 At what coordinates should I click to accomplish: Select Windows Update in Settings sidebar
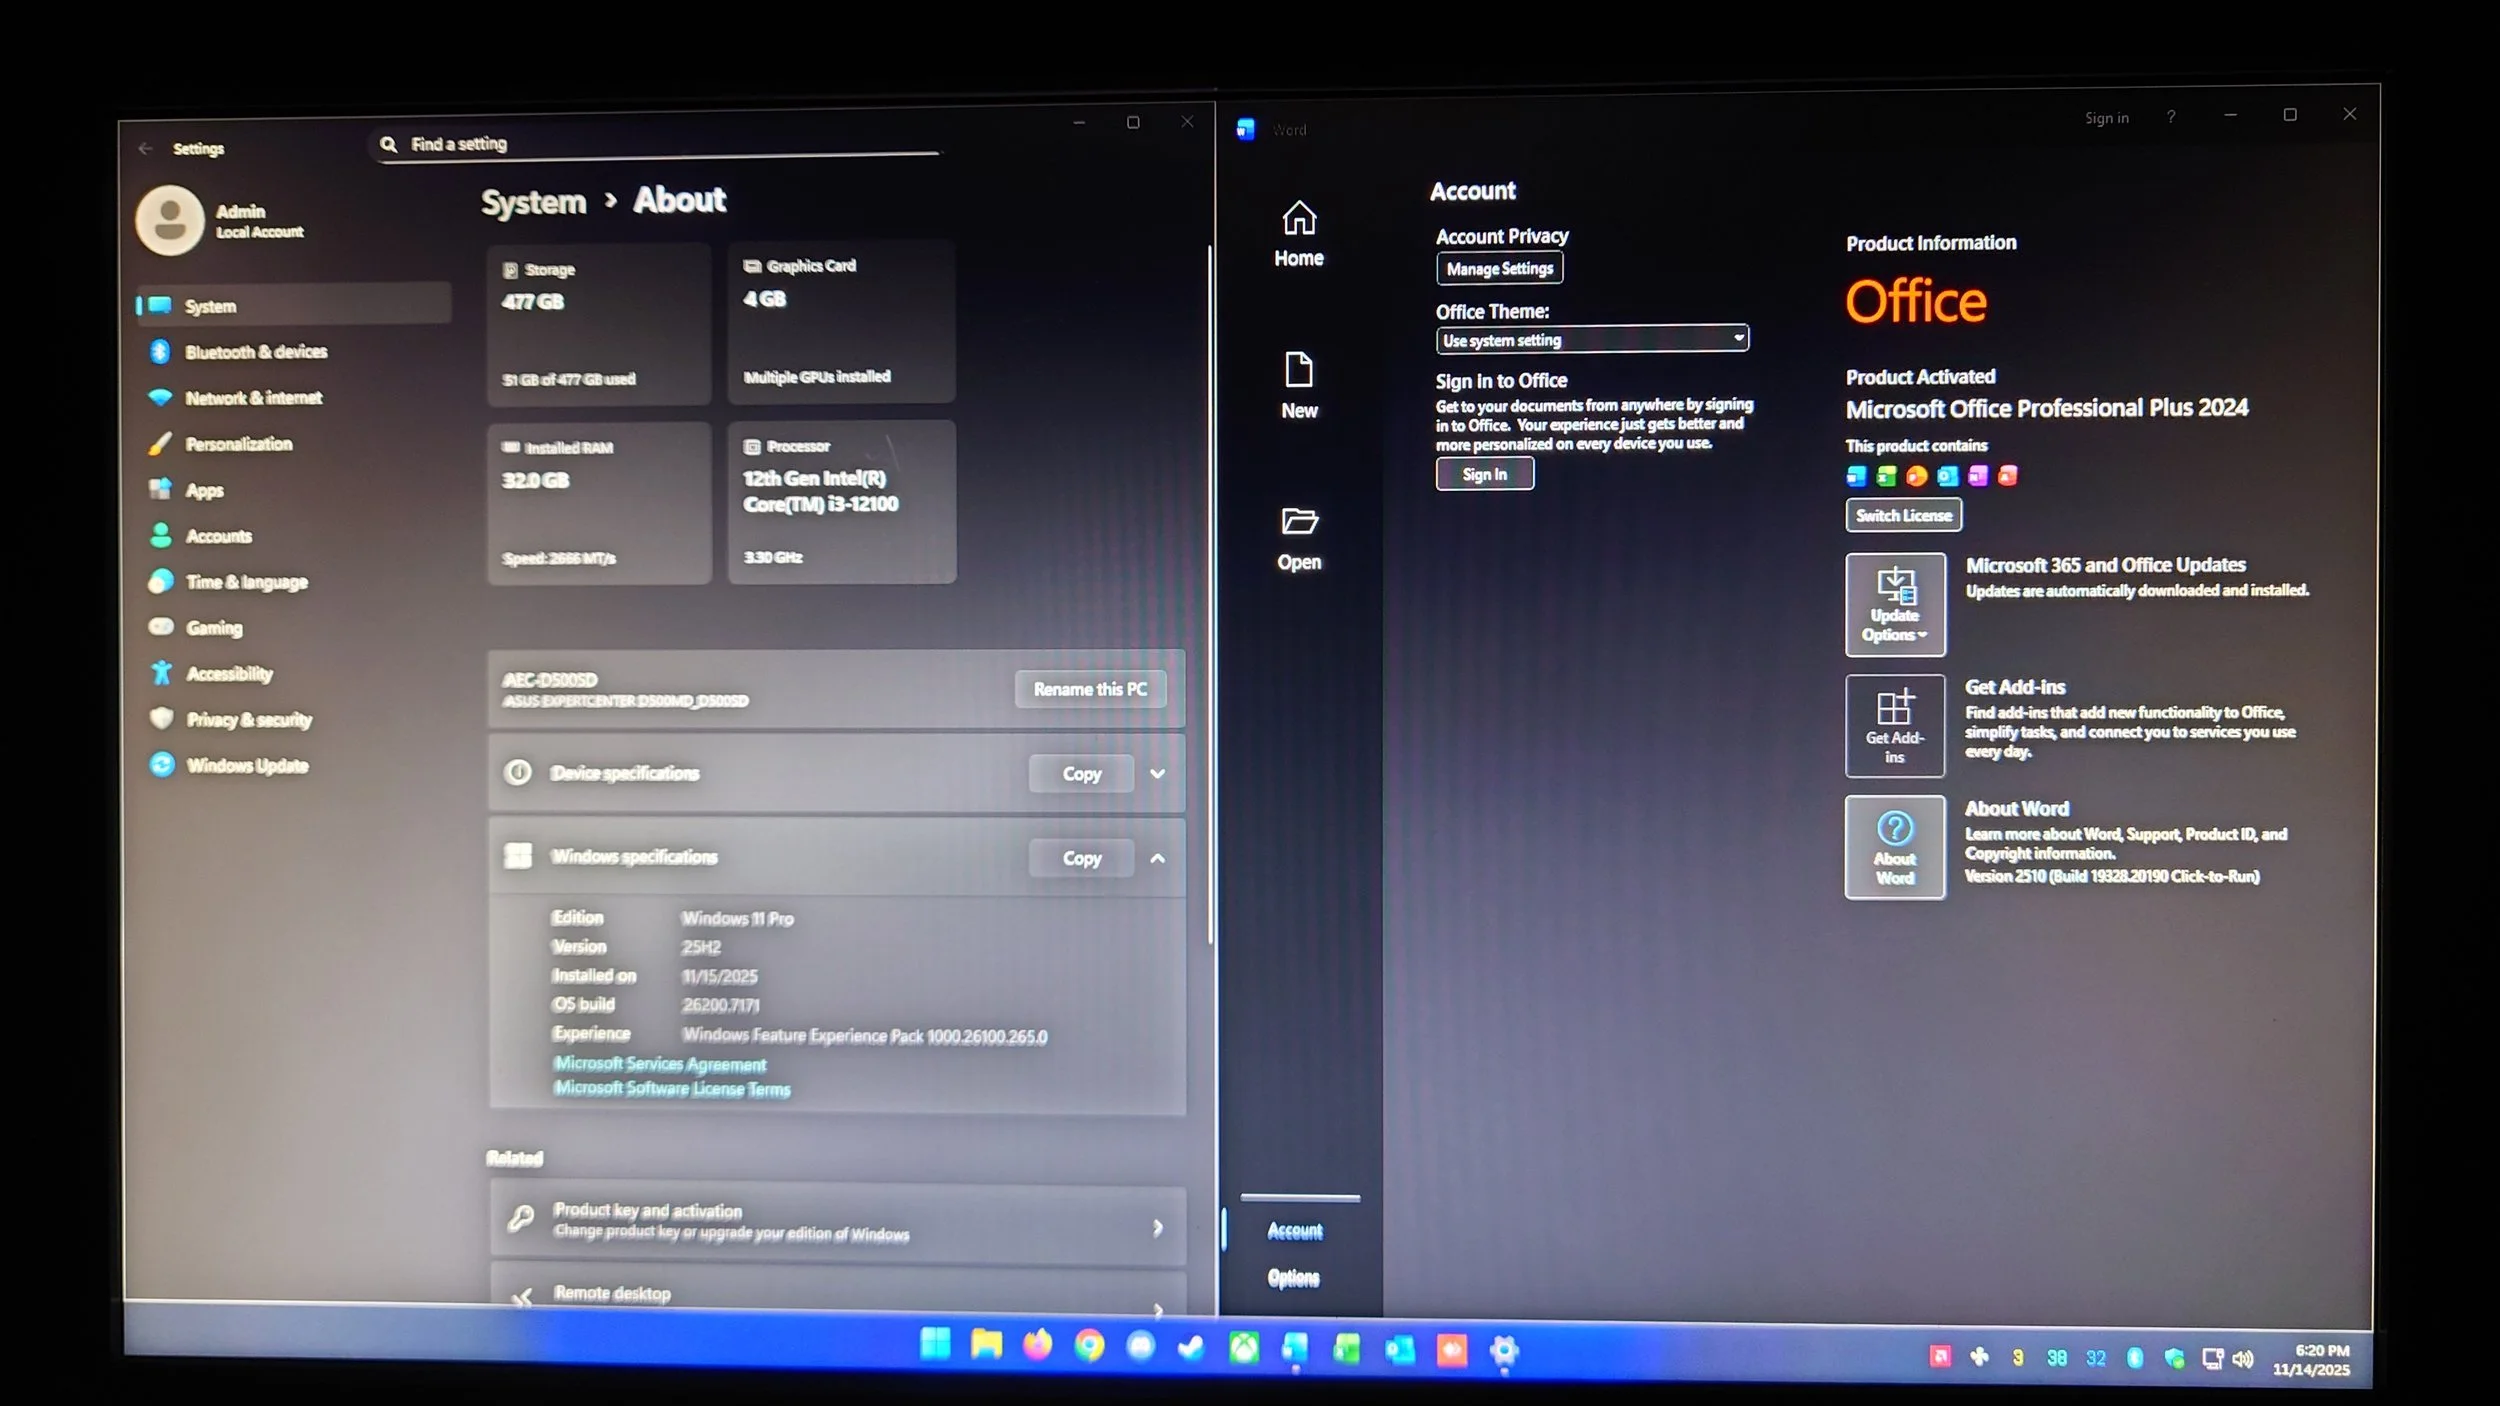click(246, 765)
